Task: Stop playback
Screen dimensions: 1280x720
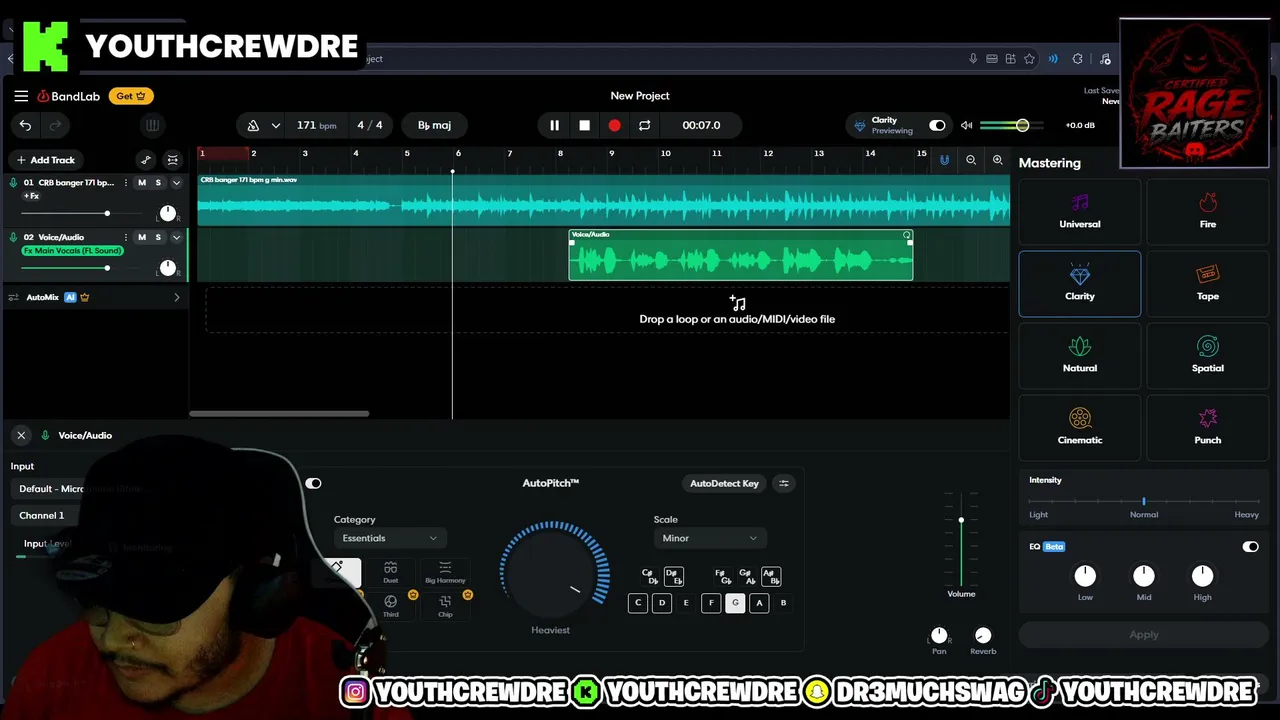Action: coord(584,125)
